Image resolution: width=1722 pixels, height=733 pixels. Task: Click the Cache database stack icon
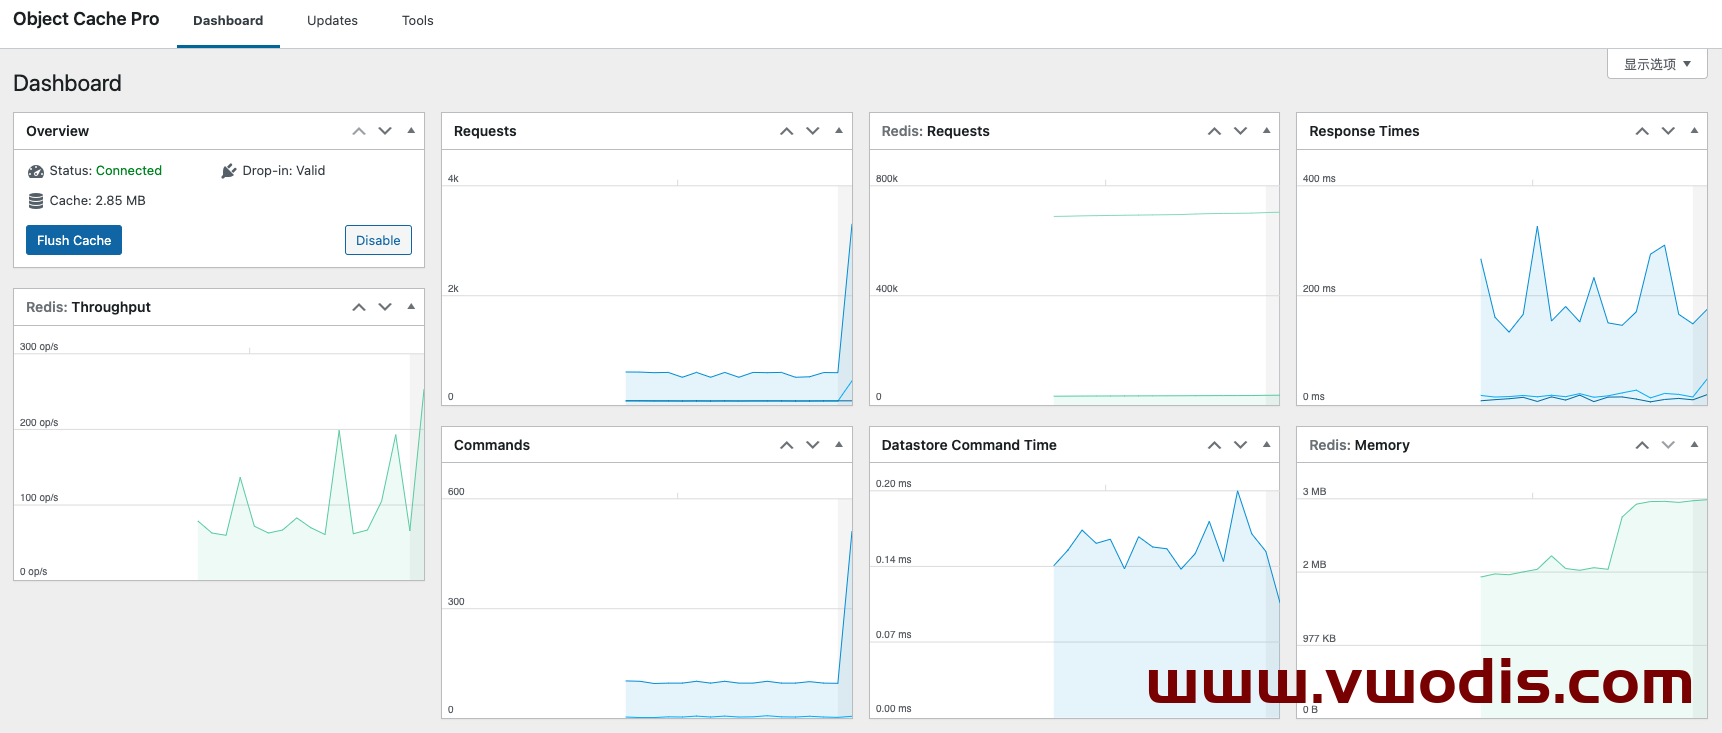[36, 201]
